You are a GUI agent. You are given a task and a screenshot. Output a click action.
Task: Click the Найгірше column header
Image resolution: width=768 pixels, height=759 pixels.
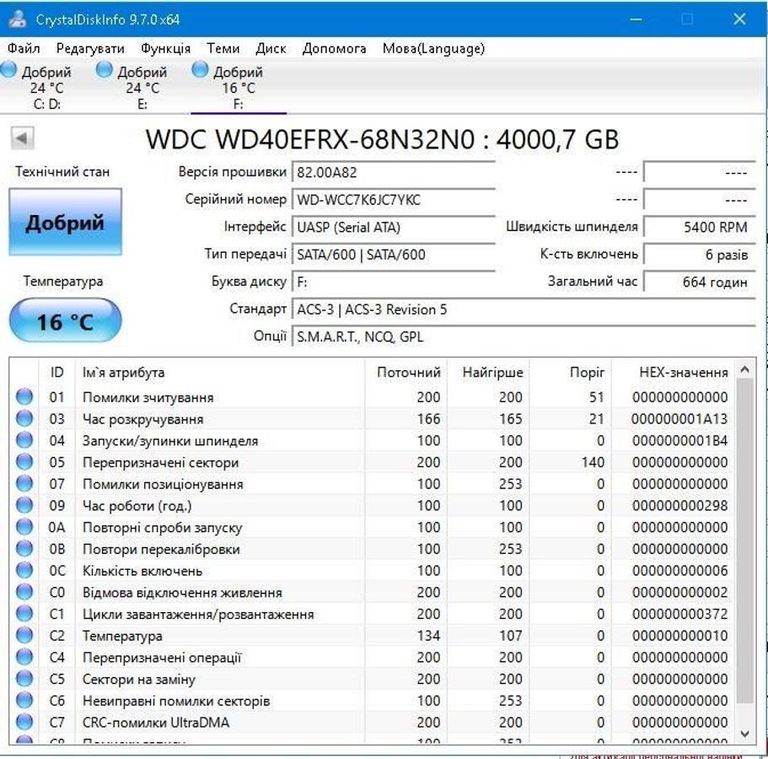(x=488, y=372)
